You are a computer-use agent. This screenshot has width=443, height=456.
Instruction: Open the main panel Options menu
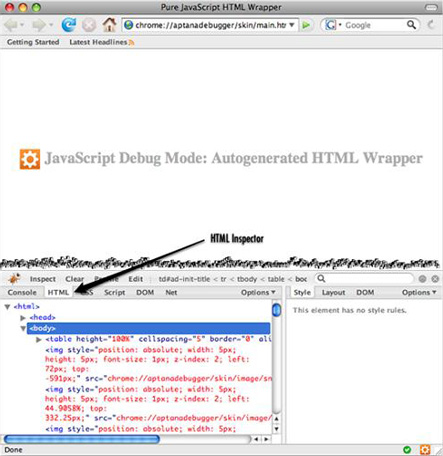coord(258,293)
